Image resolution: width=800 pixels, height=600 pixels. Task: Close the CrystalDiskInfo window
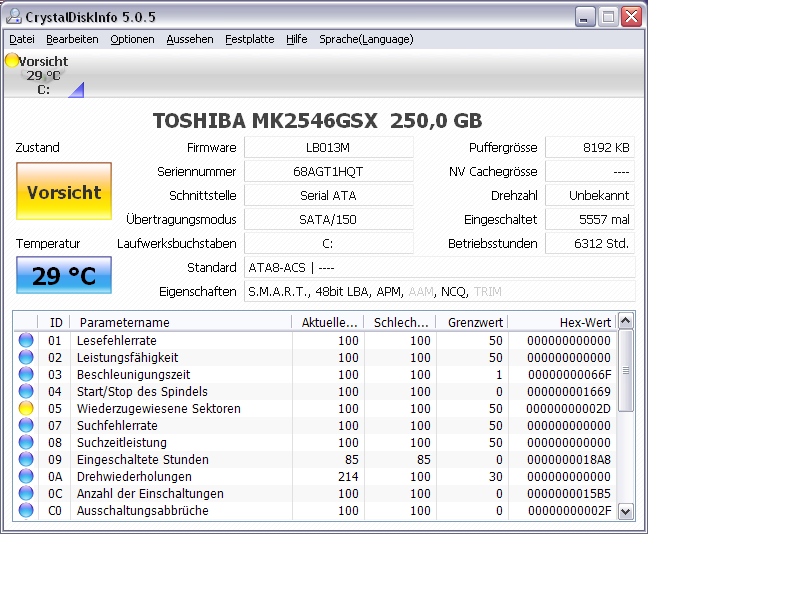coord(632,17)
